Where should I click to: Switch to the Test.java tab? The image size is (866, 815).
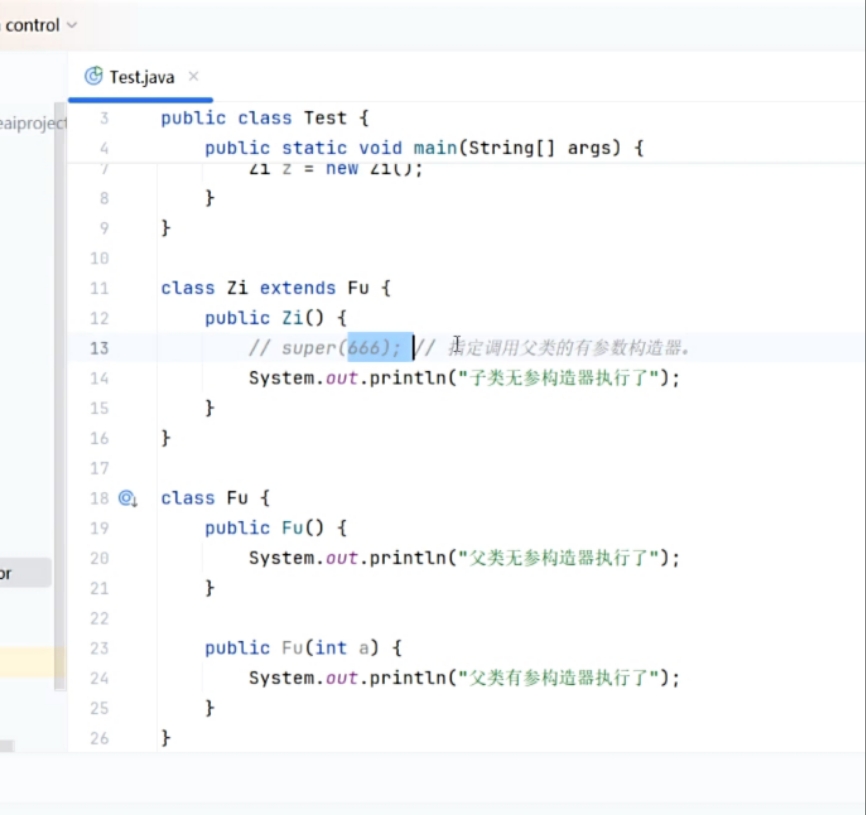pos(141,77)
